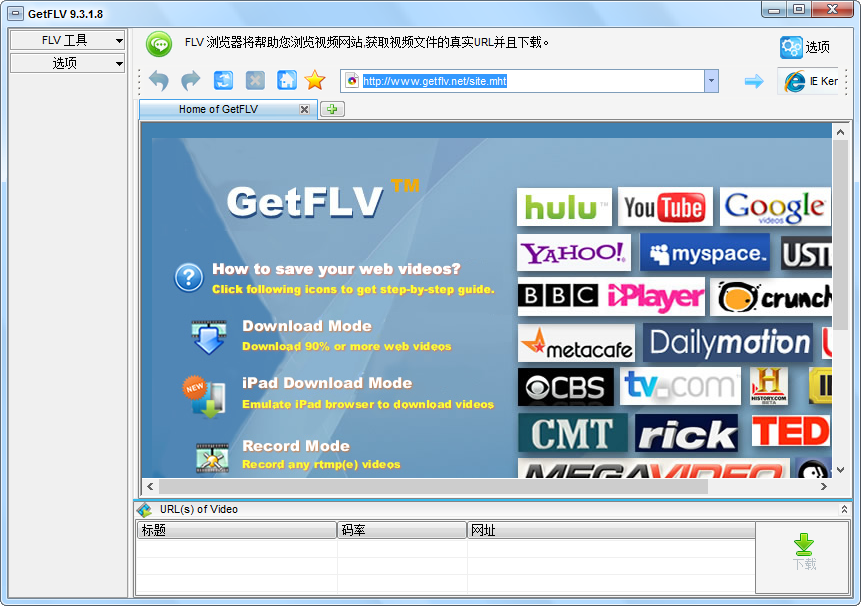Open the YouTube site thumbnail

point(665,206)
